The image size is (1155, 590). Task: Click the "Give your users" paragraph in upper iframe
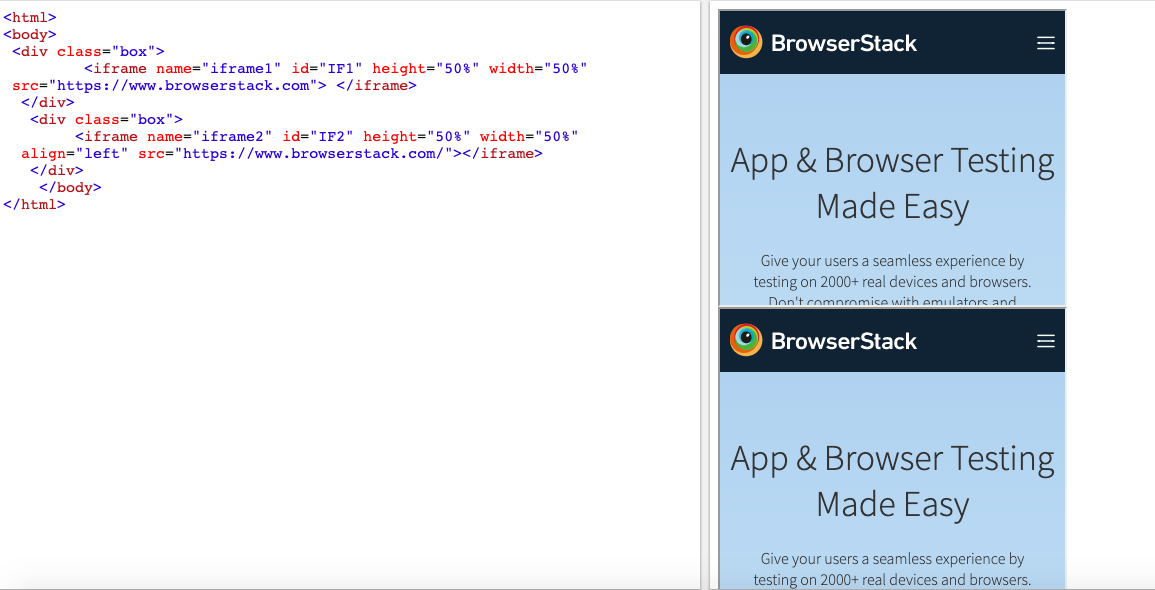coord(892,271)
